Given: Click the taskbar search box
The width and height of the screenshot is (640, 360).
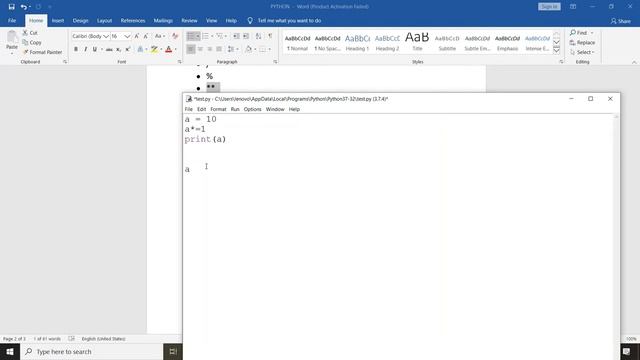Looking at the screenshot, I should click(x=91, y=351).
